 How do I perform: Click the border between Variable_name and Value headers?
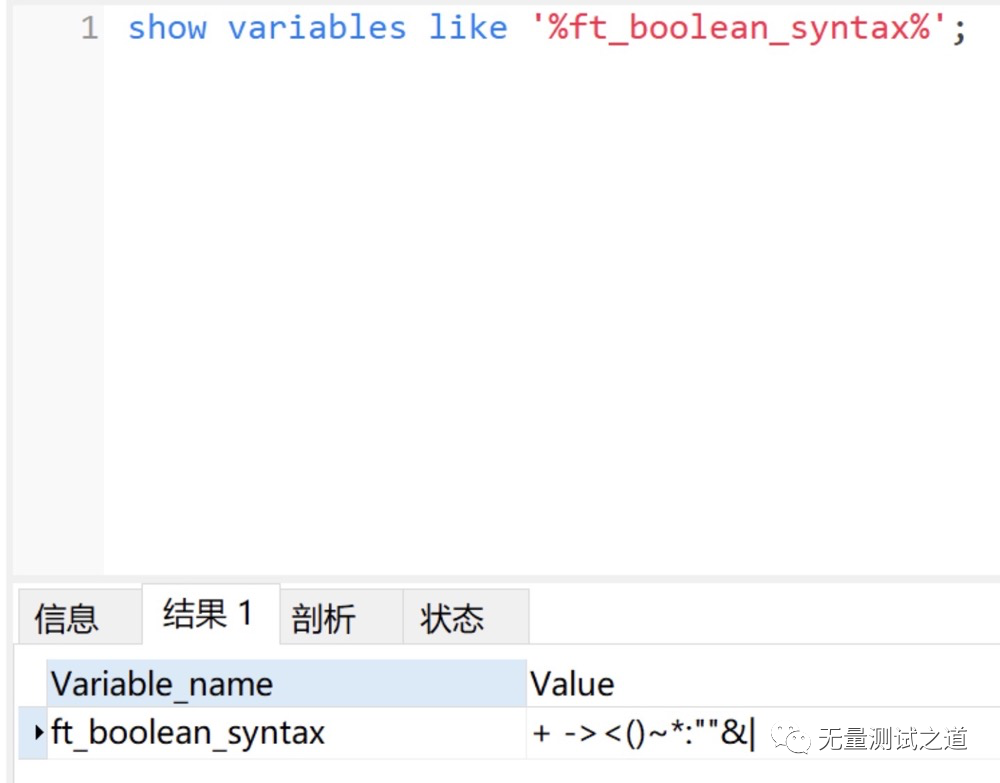(527, 684)
